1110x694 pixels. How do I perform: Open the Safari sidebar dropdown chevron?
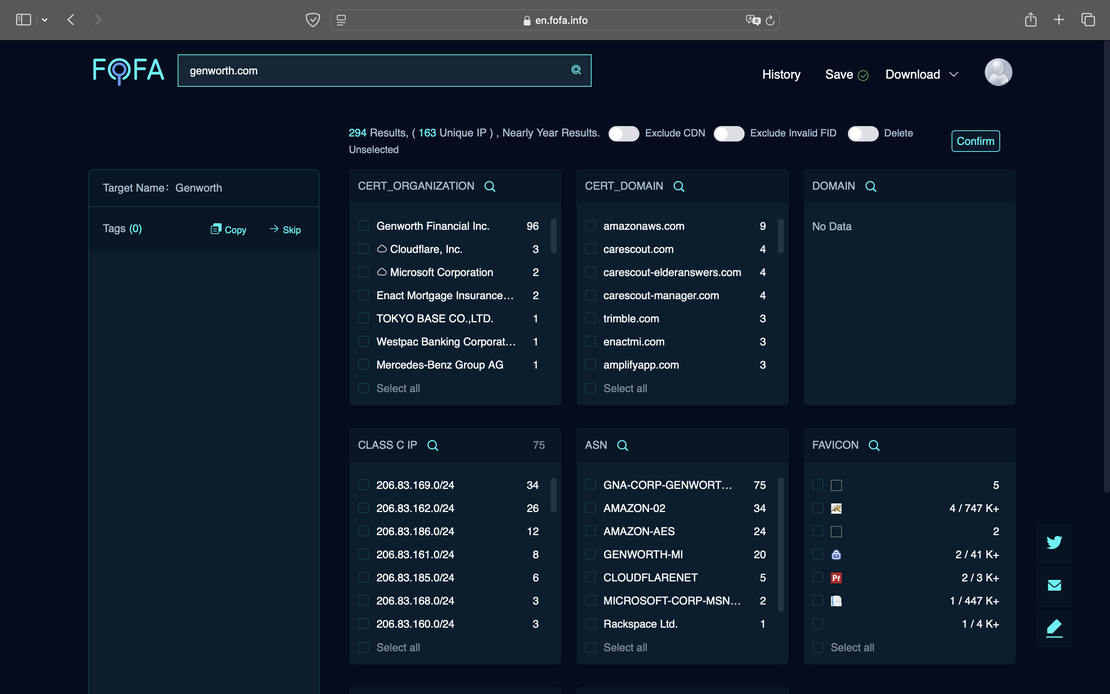coord(45,20)
